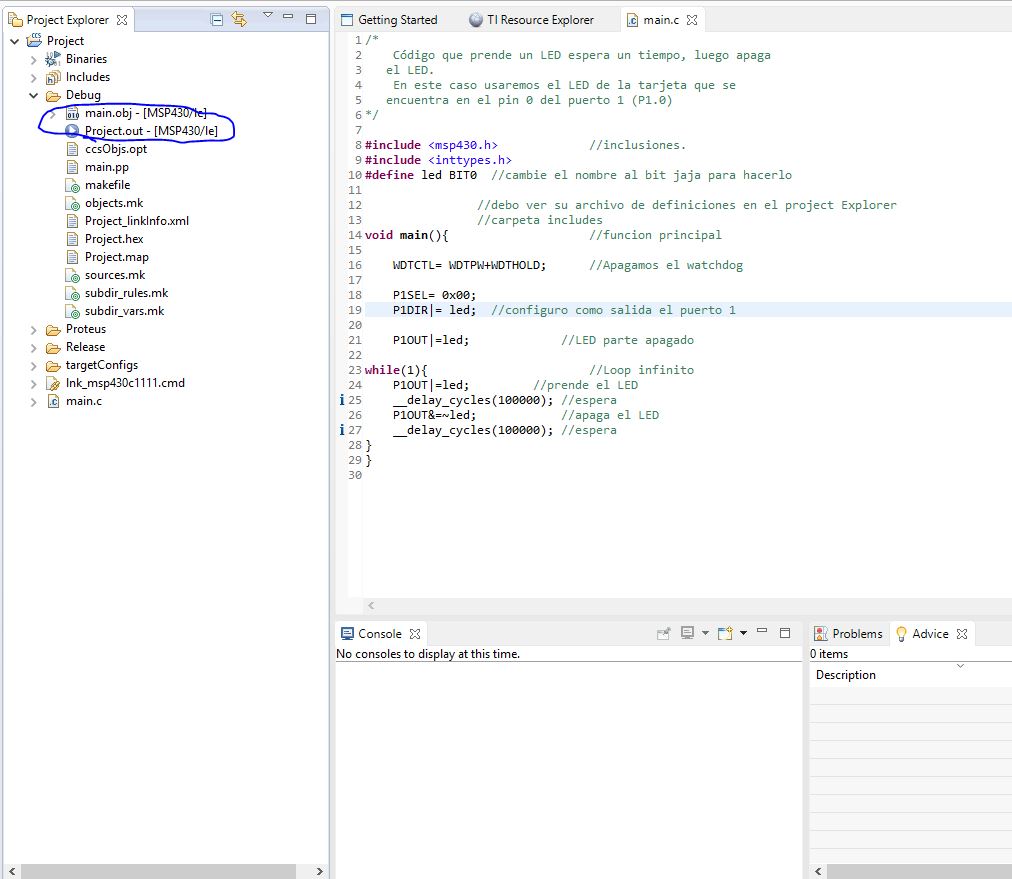The width and height of the screenshot is (1012, 879).
Task: Click Open Console icon
Action: (x=725, y=633)
